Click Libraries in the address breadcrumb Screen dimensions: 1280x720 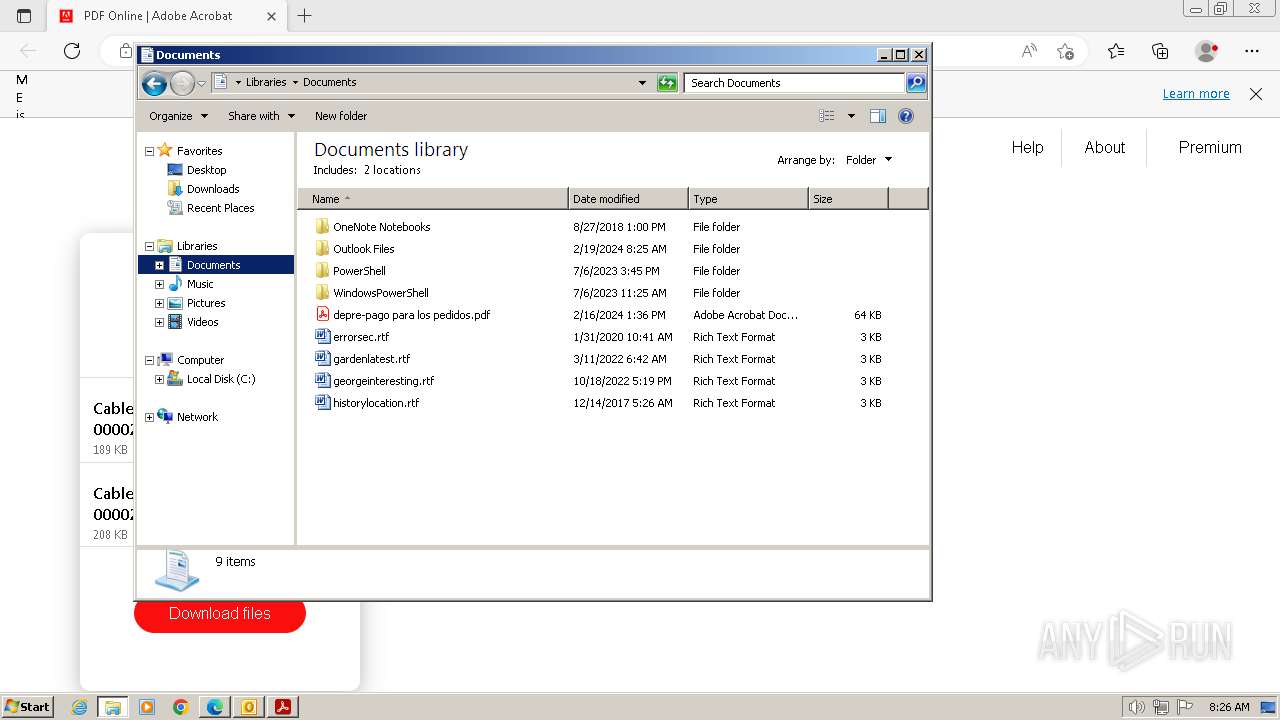266,82
